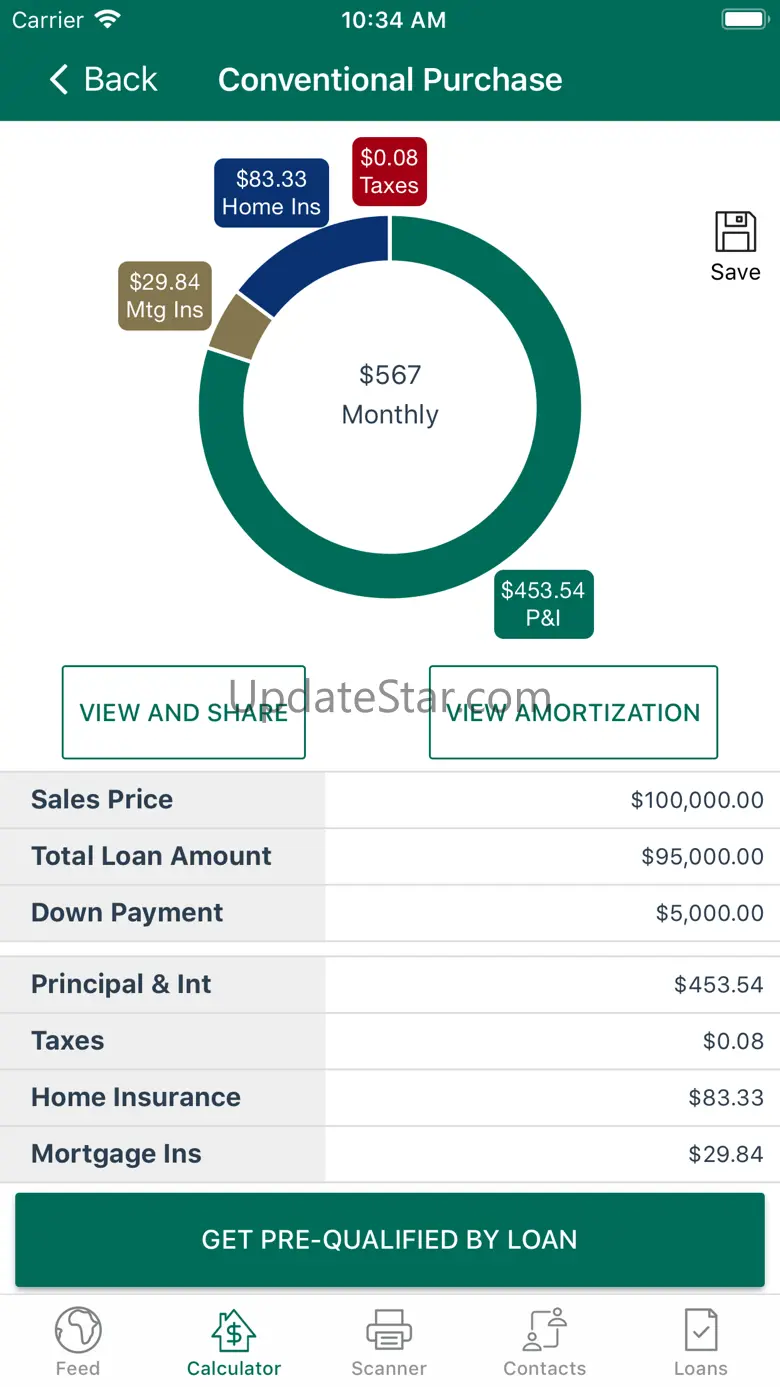Select the Sales Price row
The image size is (780, 1387).
(x=390, y=800)
